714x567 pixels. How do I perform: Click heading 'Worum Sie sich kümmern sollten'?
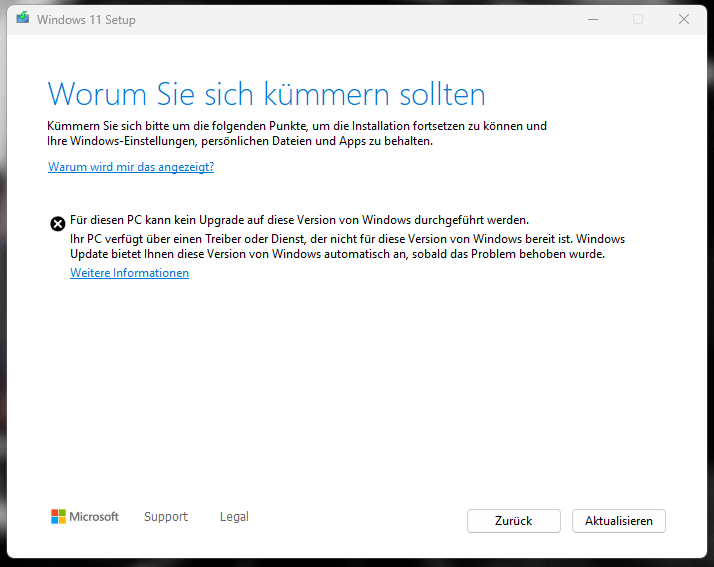tap(266, 94)
